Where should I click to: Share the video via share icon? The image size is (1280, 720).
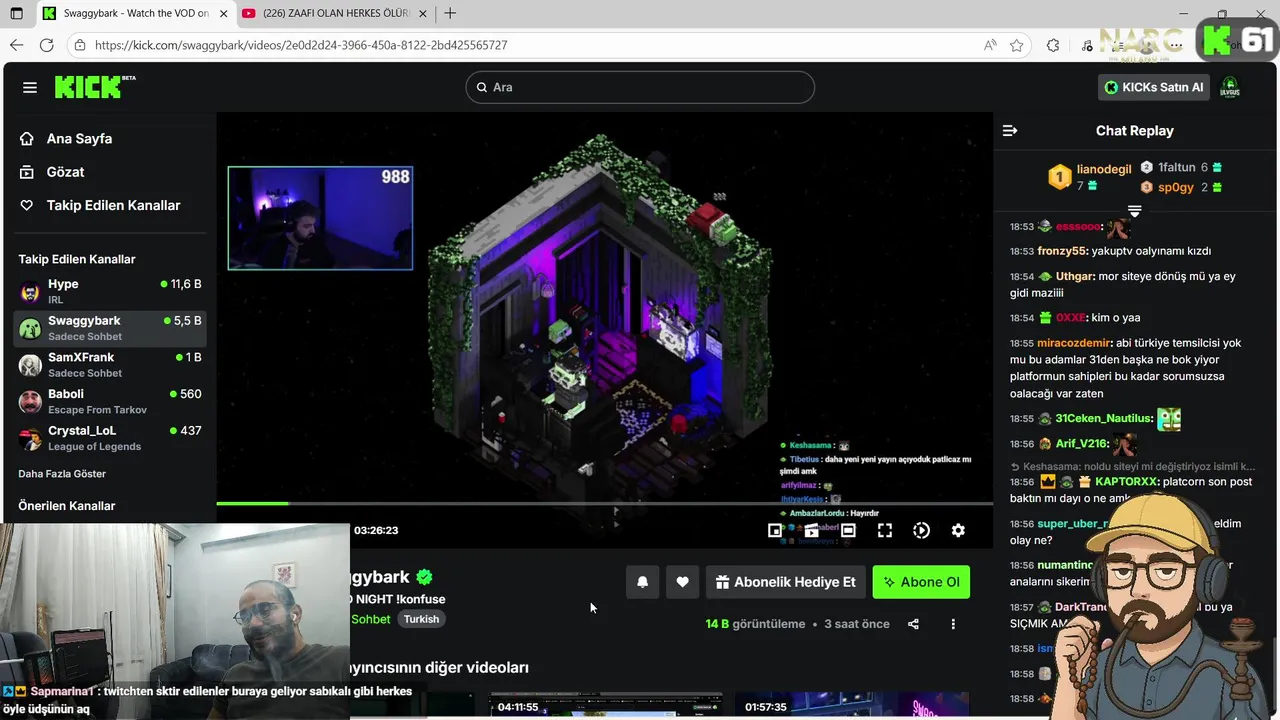pos(913,624)
